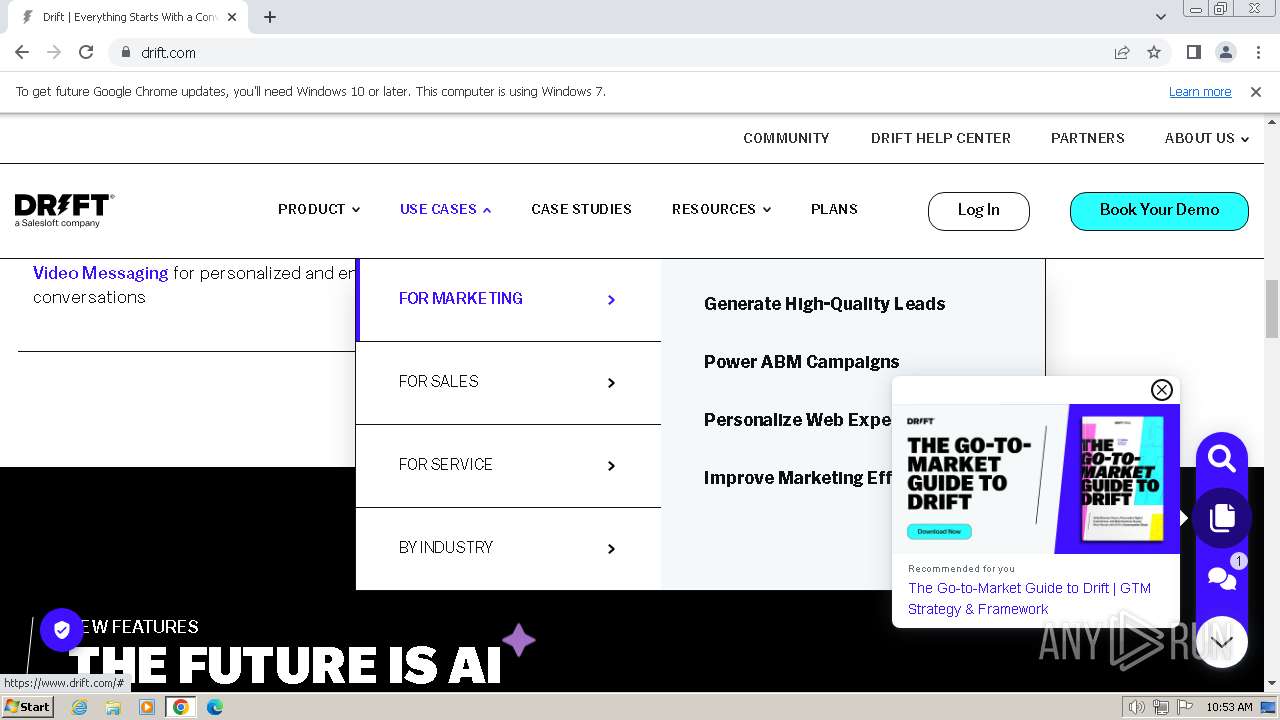Expand the PRODUCT navigation menu

[319, 209]
